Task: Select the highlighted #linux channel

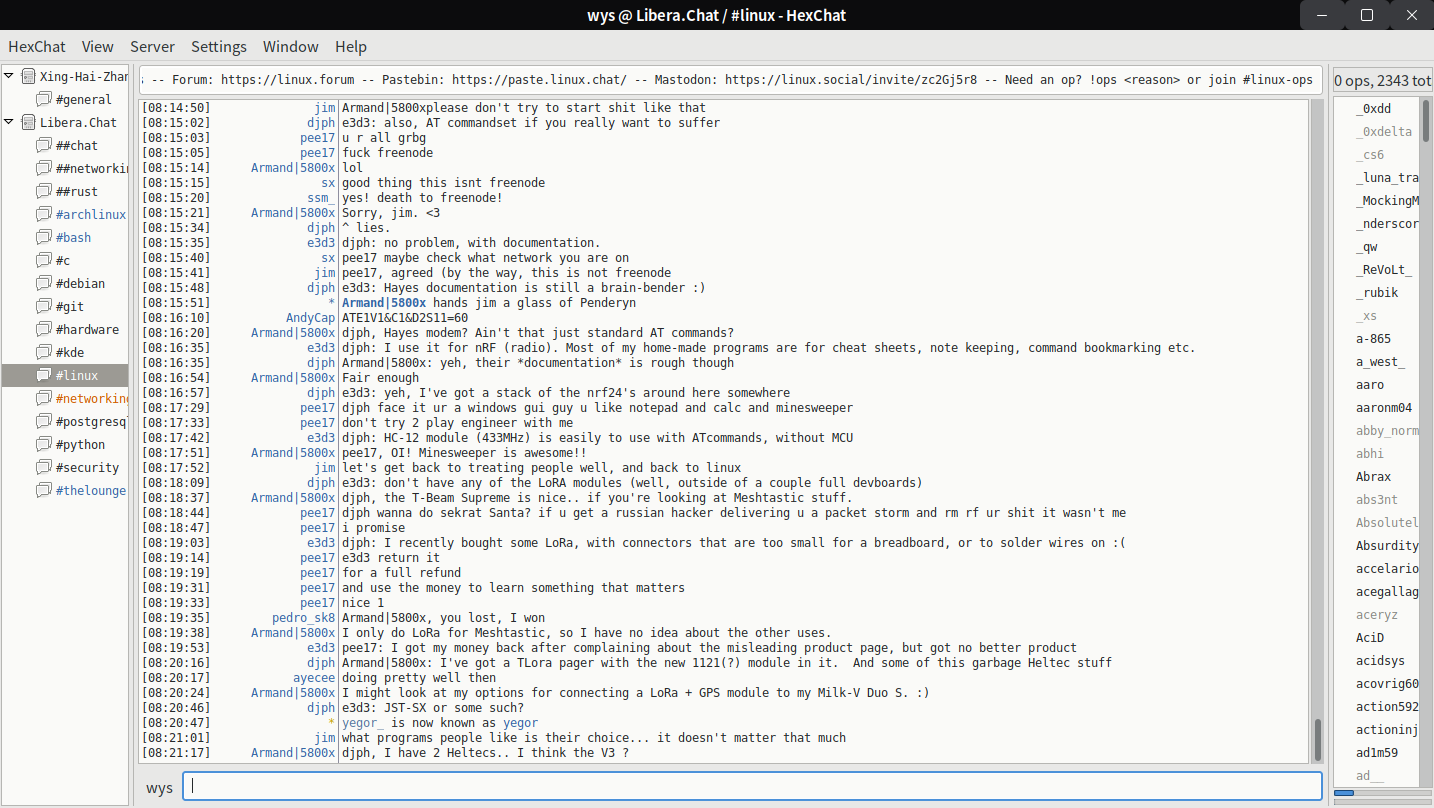Action: tap(77, 375)
